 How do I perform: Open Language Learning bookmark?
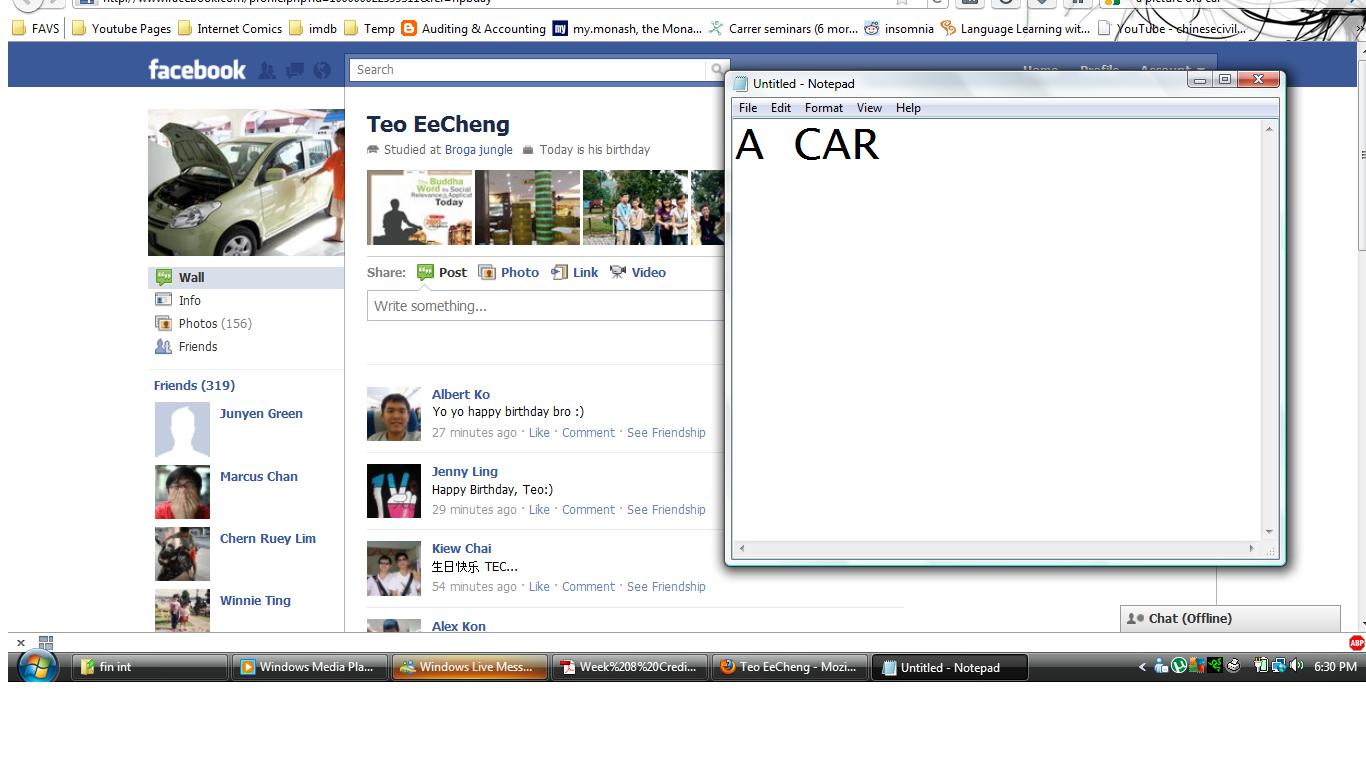[x=1016, y=28]
